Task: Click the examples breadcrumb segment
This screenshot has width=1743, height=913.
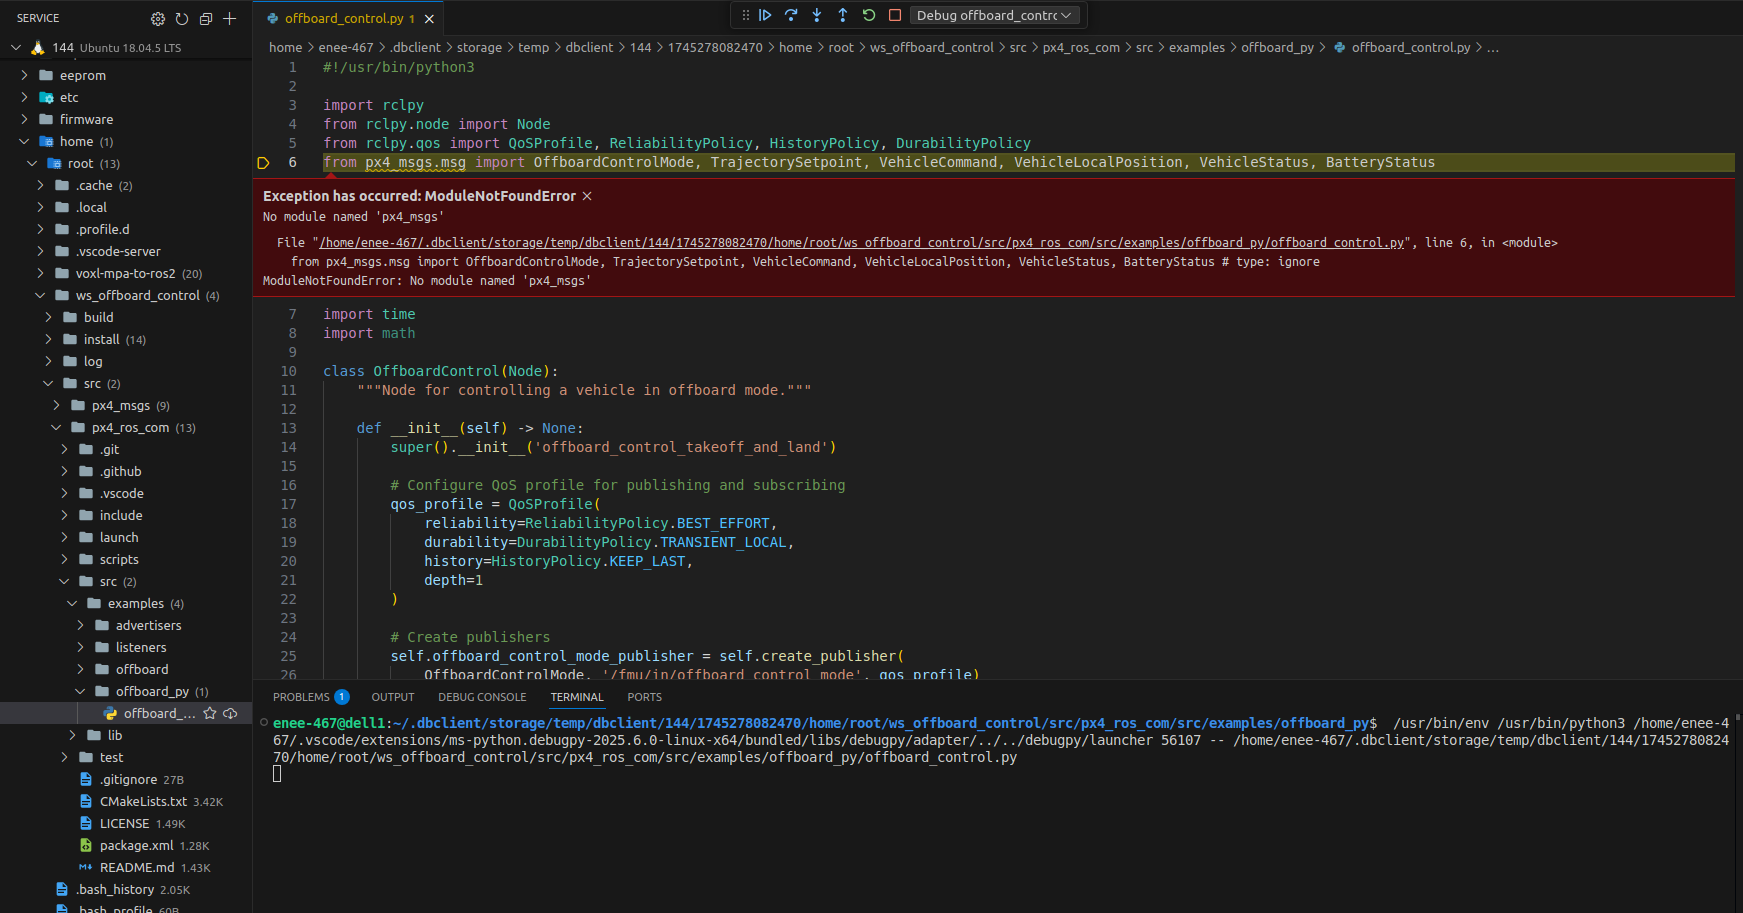Action: (1197, 47)
